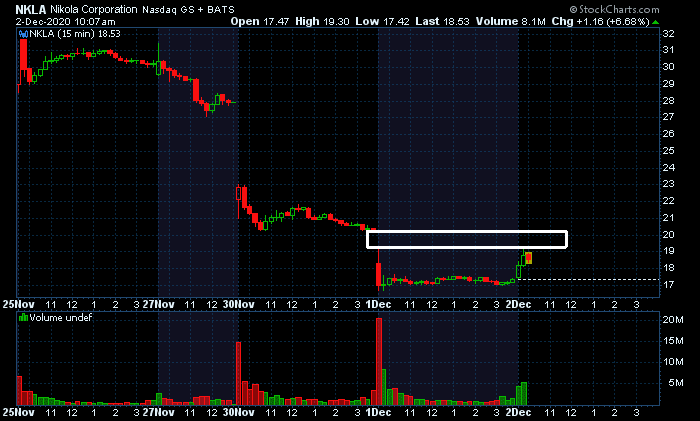Click the 19 price axis label
Viewport: 700px width, 421px height.
pos(668,251)
